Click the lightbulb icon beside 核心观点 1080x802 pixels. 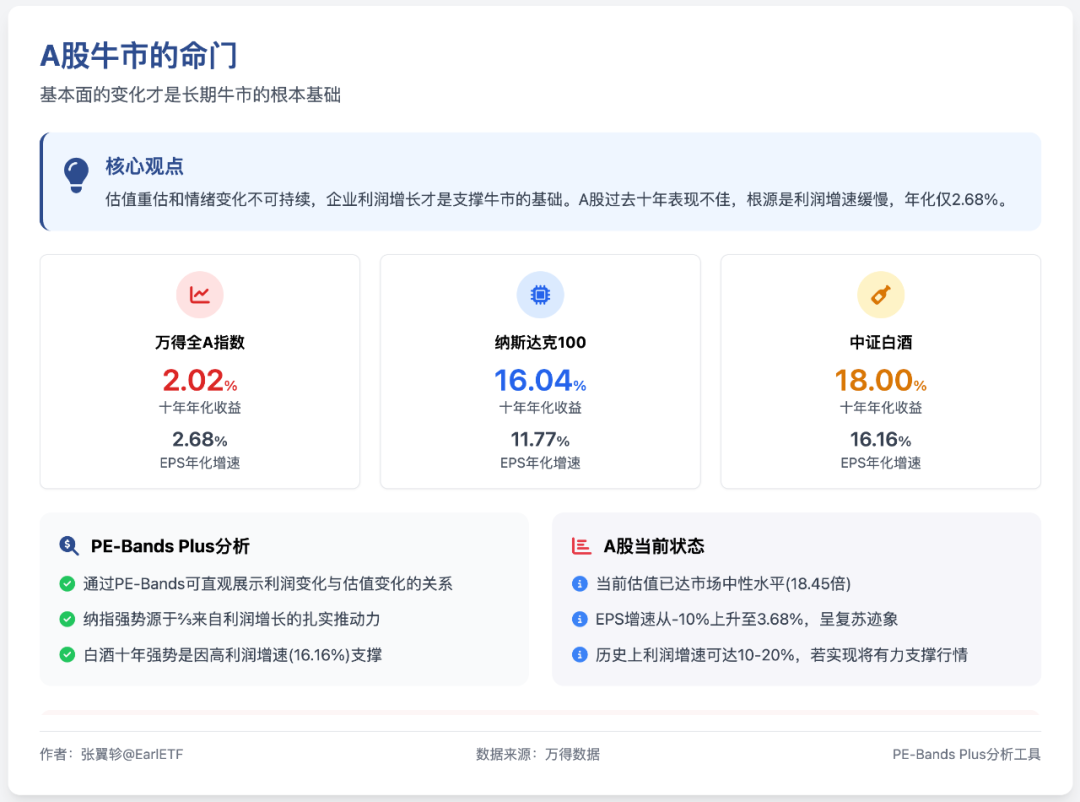point(76,175)
